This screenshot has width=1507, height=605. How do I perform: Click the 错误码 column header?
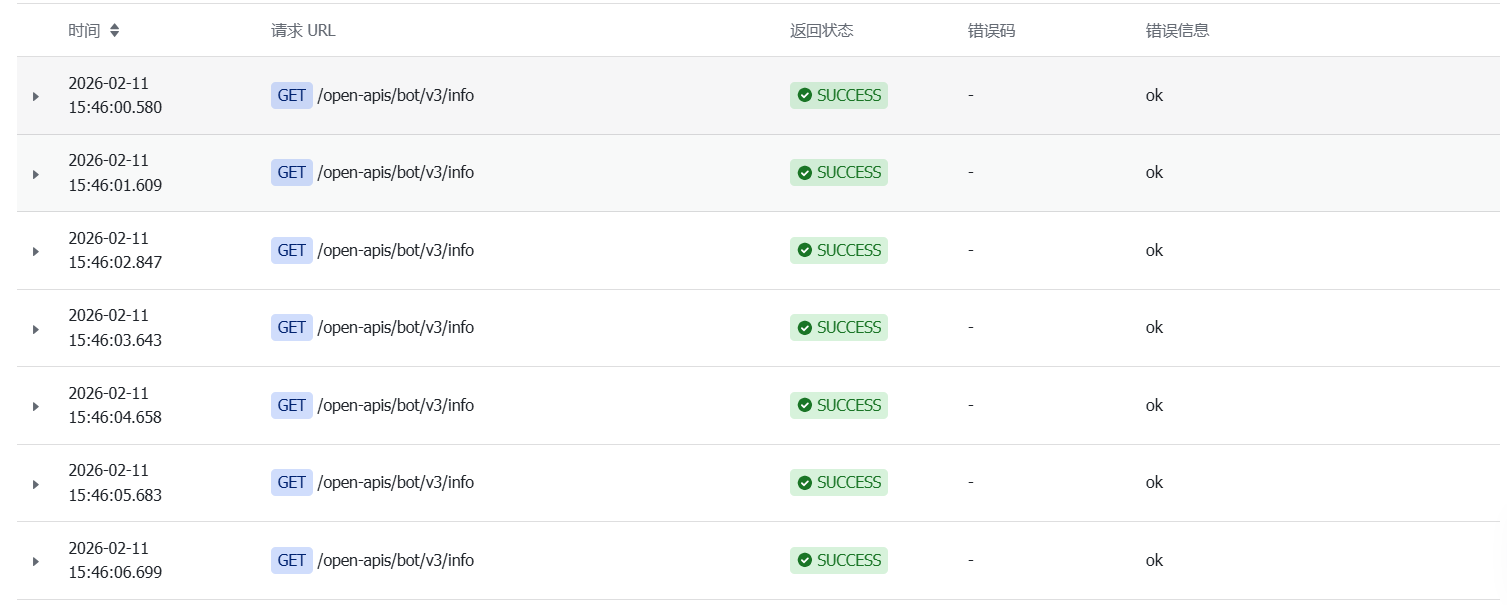point(992,30)
